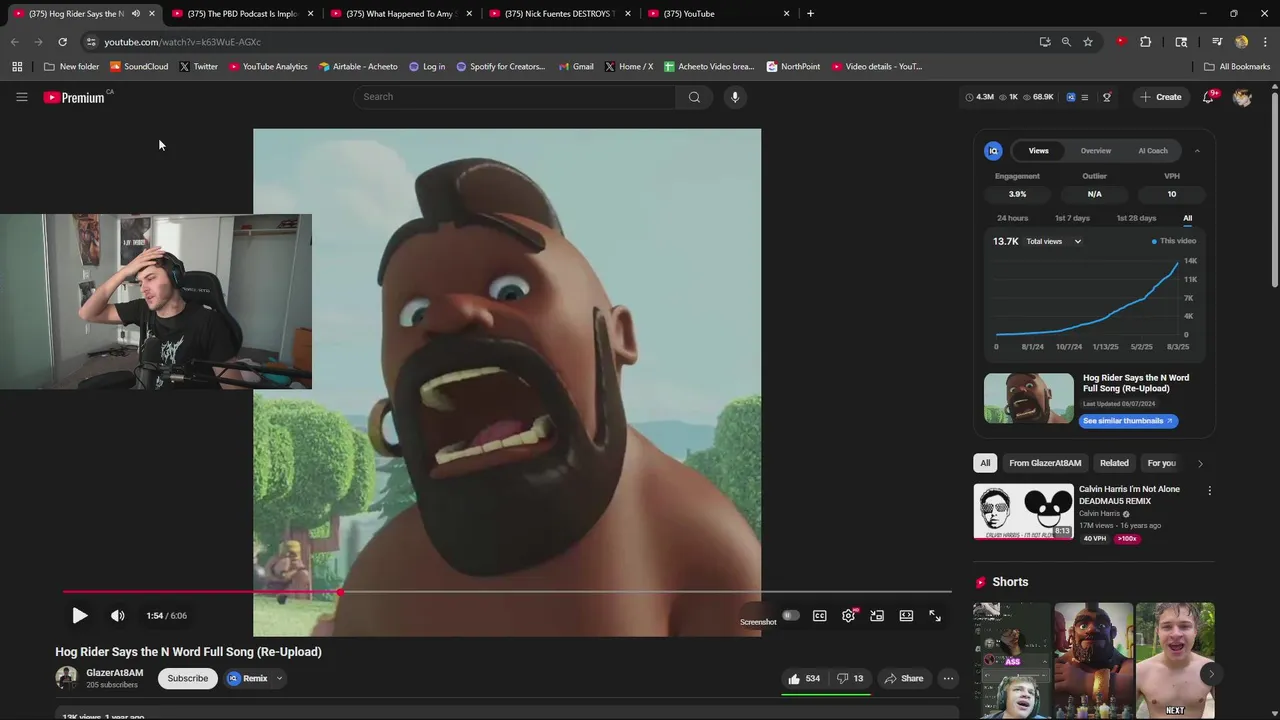The width and height of the screenshot is (1280, 720).
Task: Select the 24 hours range
Action: click(x=1012, y=218)
